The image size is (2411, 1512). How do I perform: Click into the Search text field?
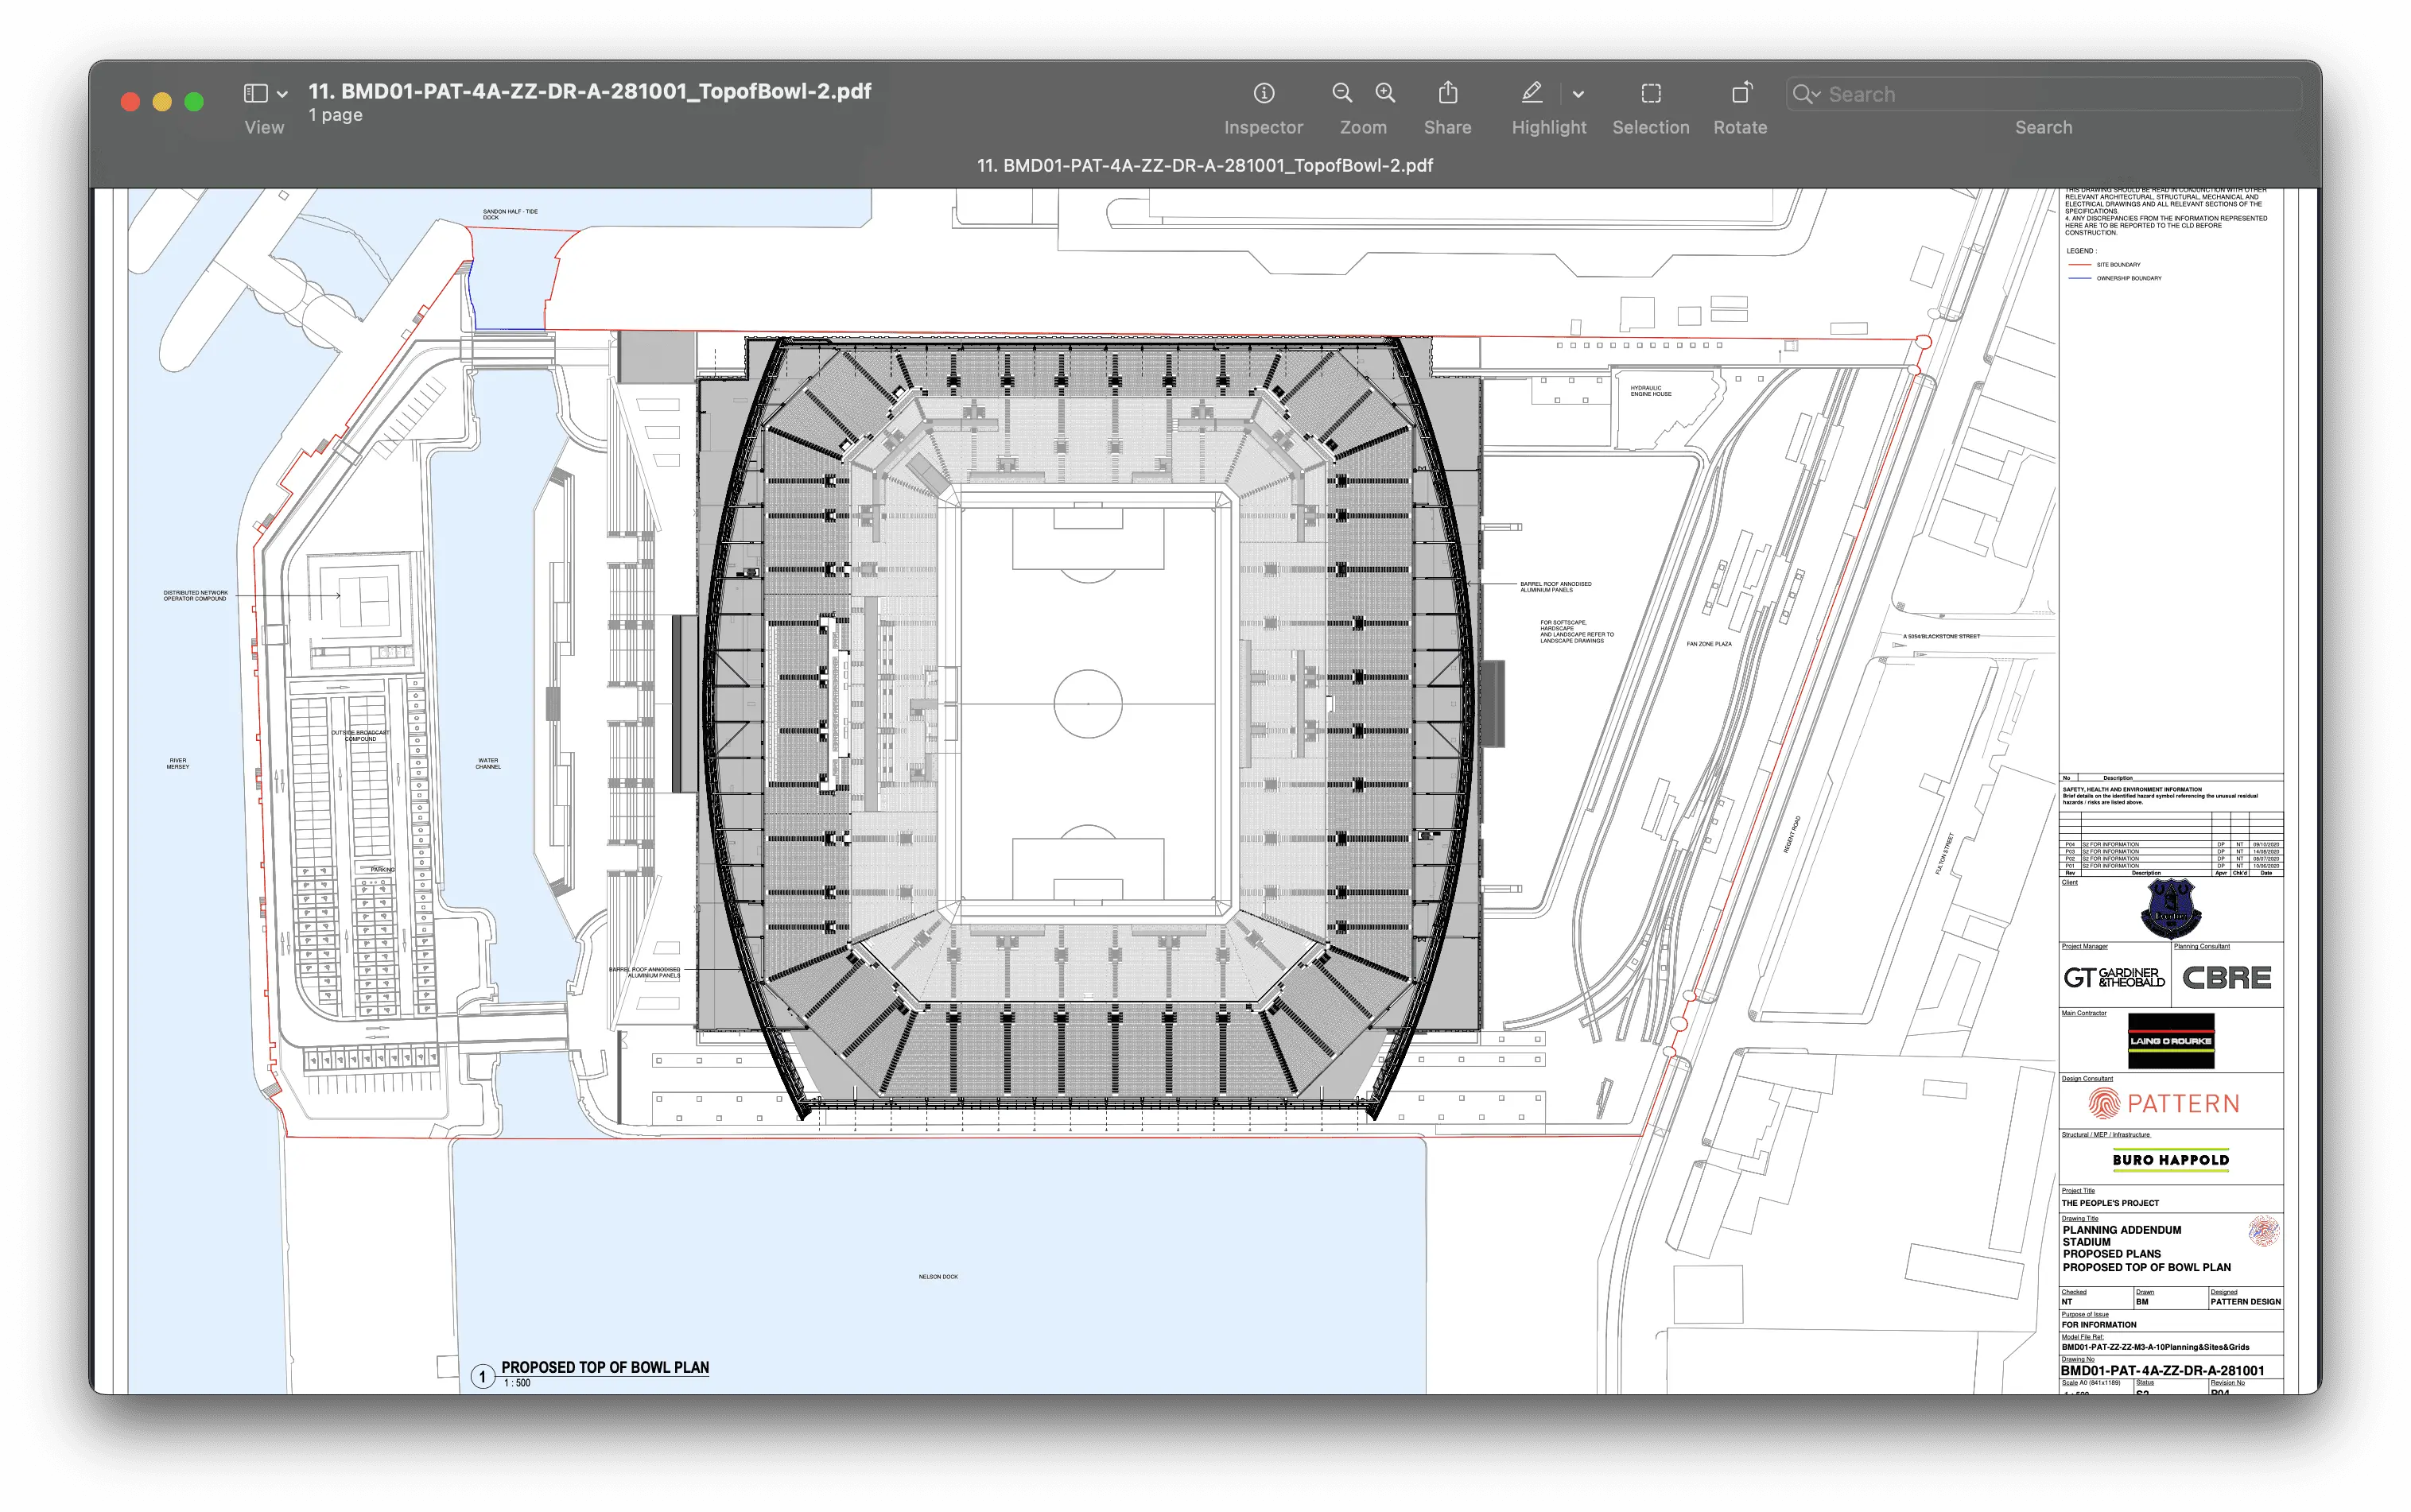2050,94
